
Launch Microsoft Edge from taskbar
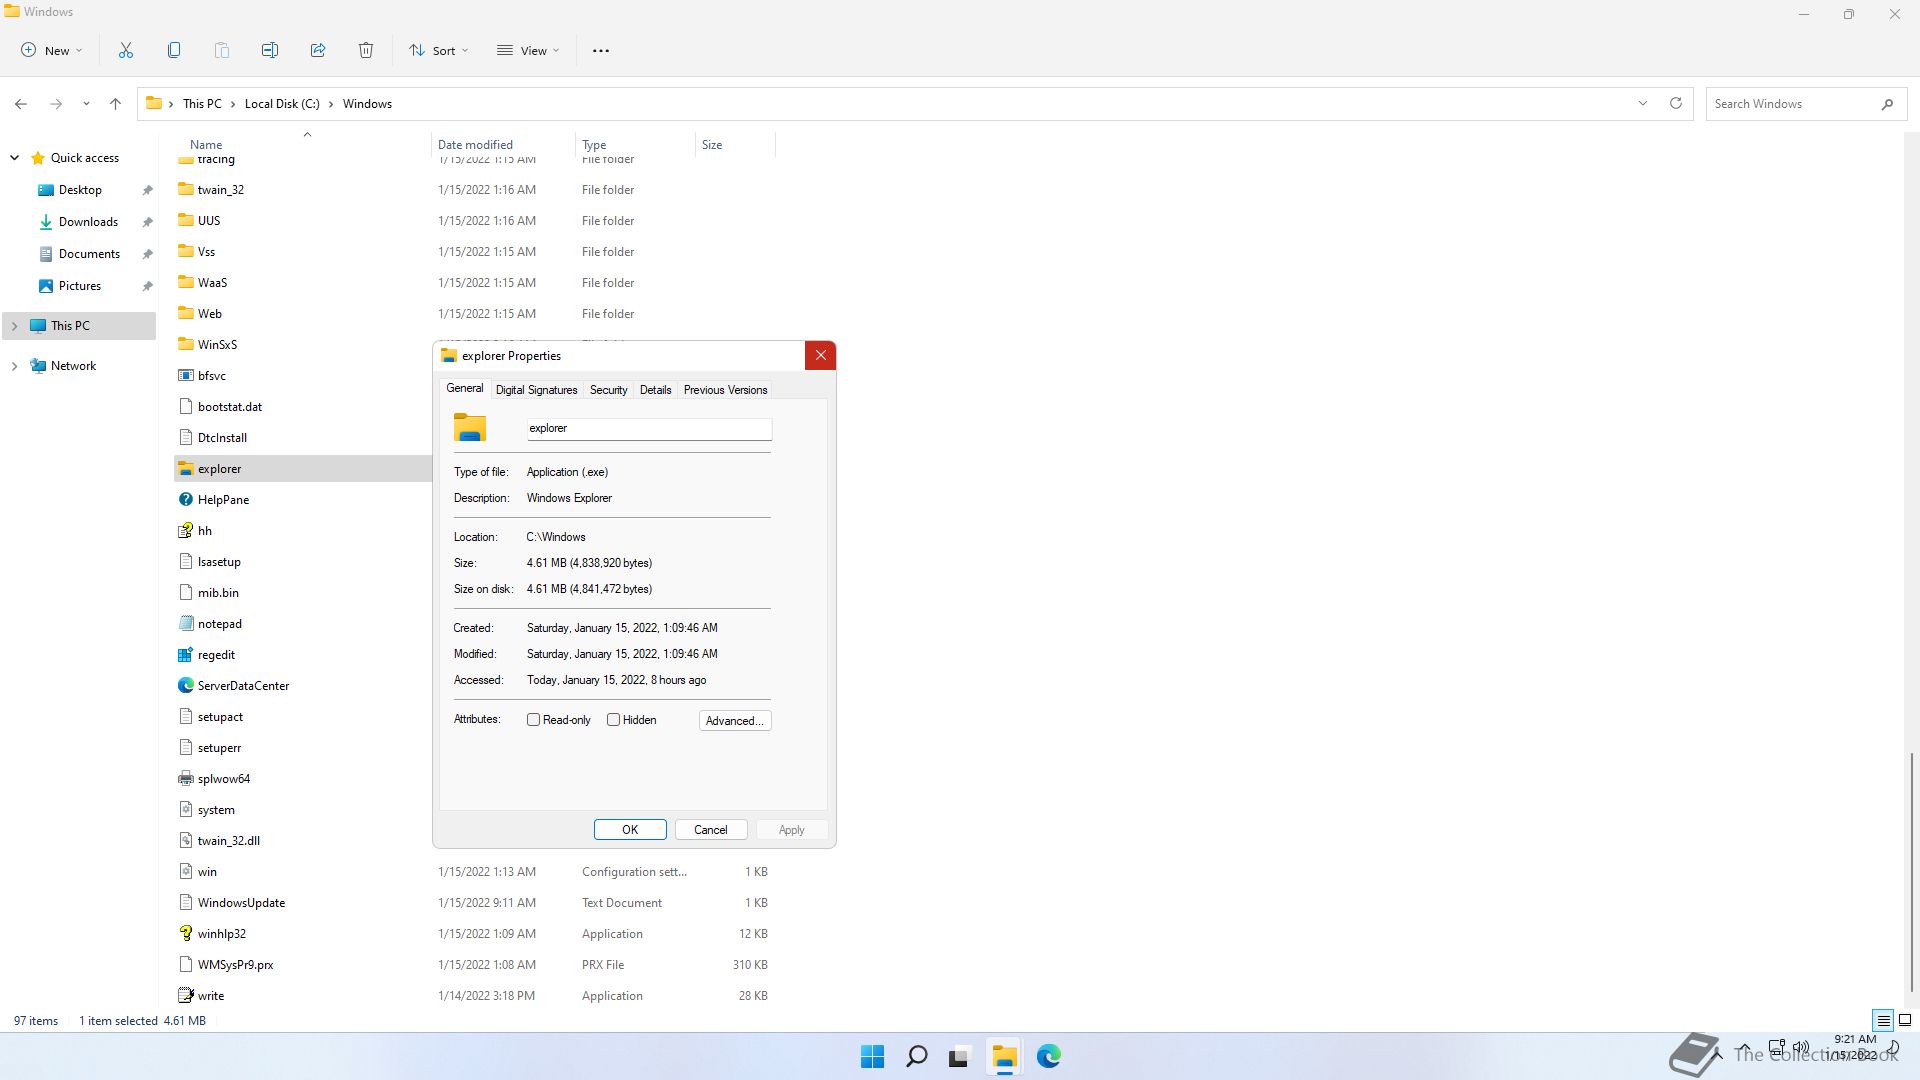(x=1048, y=1056)
